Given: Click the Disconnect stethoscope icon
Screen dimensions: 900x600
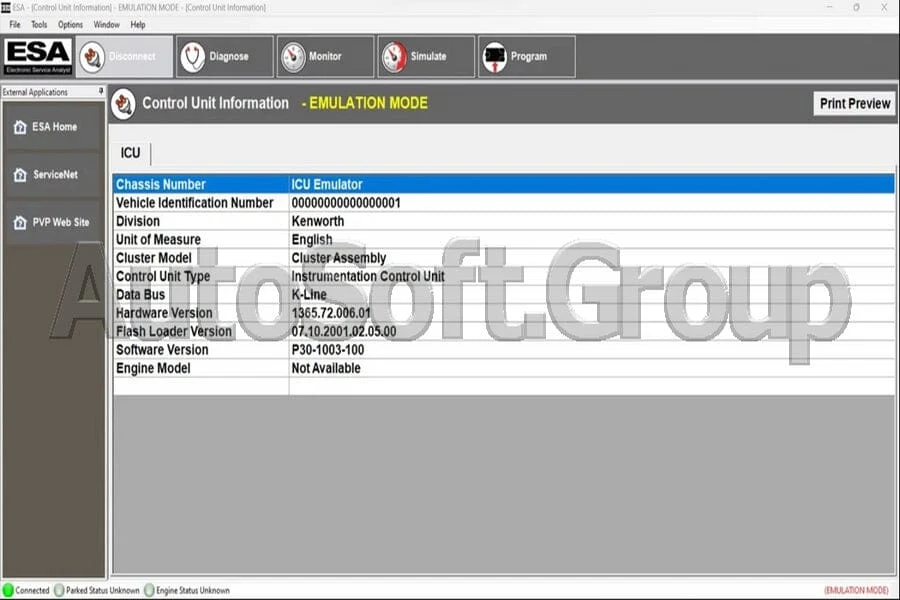Looking at the screenshot, I should (x=92, y=57).
